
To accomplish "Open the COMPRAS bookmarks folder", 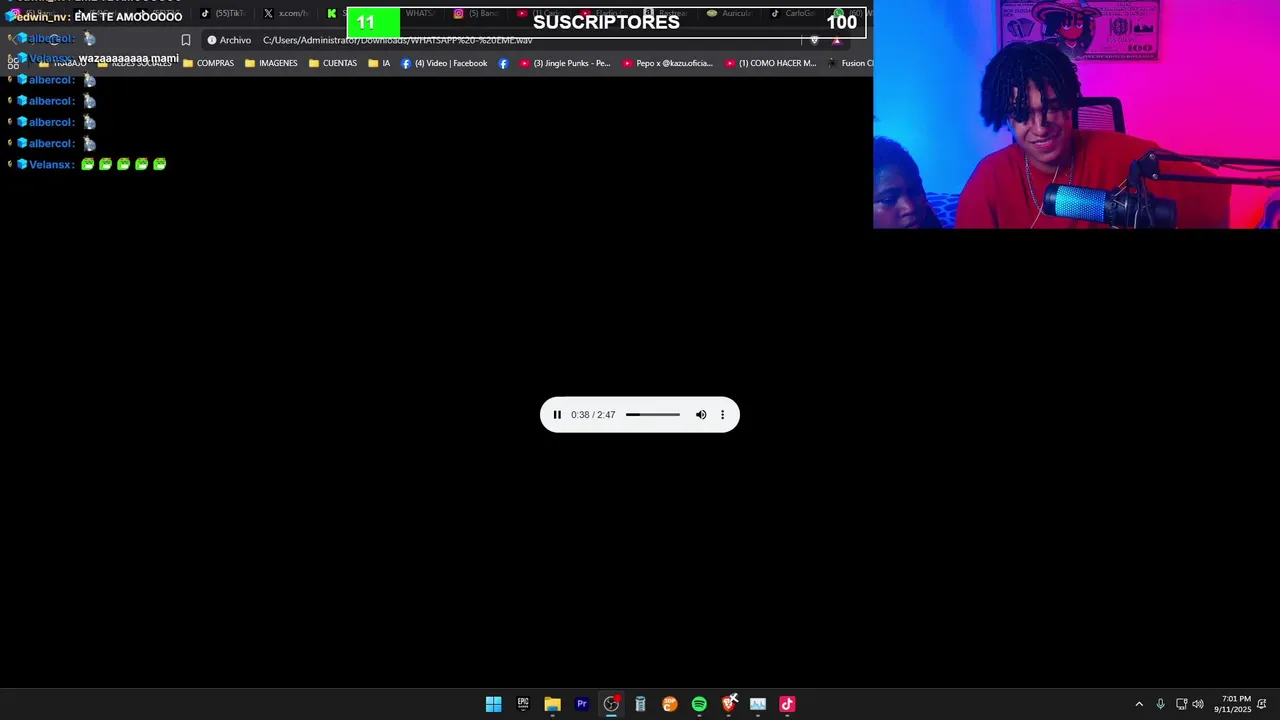I will tap(208, 63).
